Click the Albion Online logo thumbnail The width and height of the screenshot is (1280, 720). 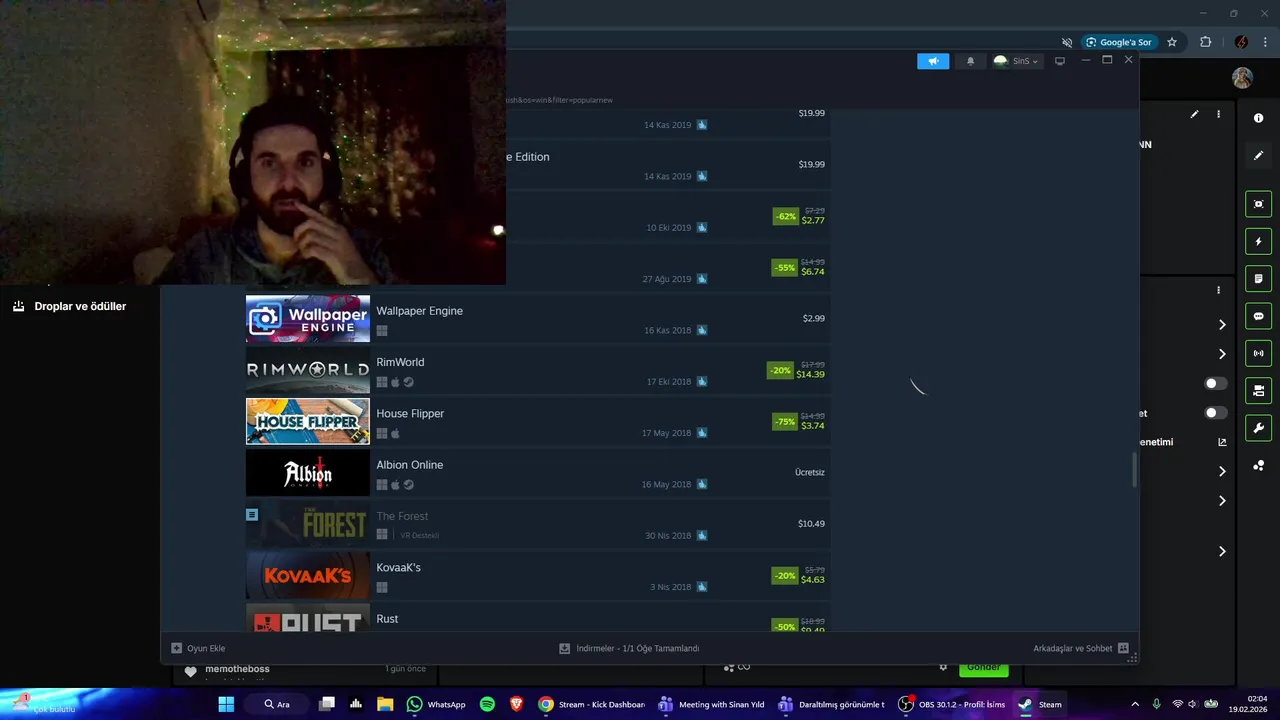click(x=308, y=473)
